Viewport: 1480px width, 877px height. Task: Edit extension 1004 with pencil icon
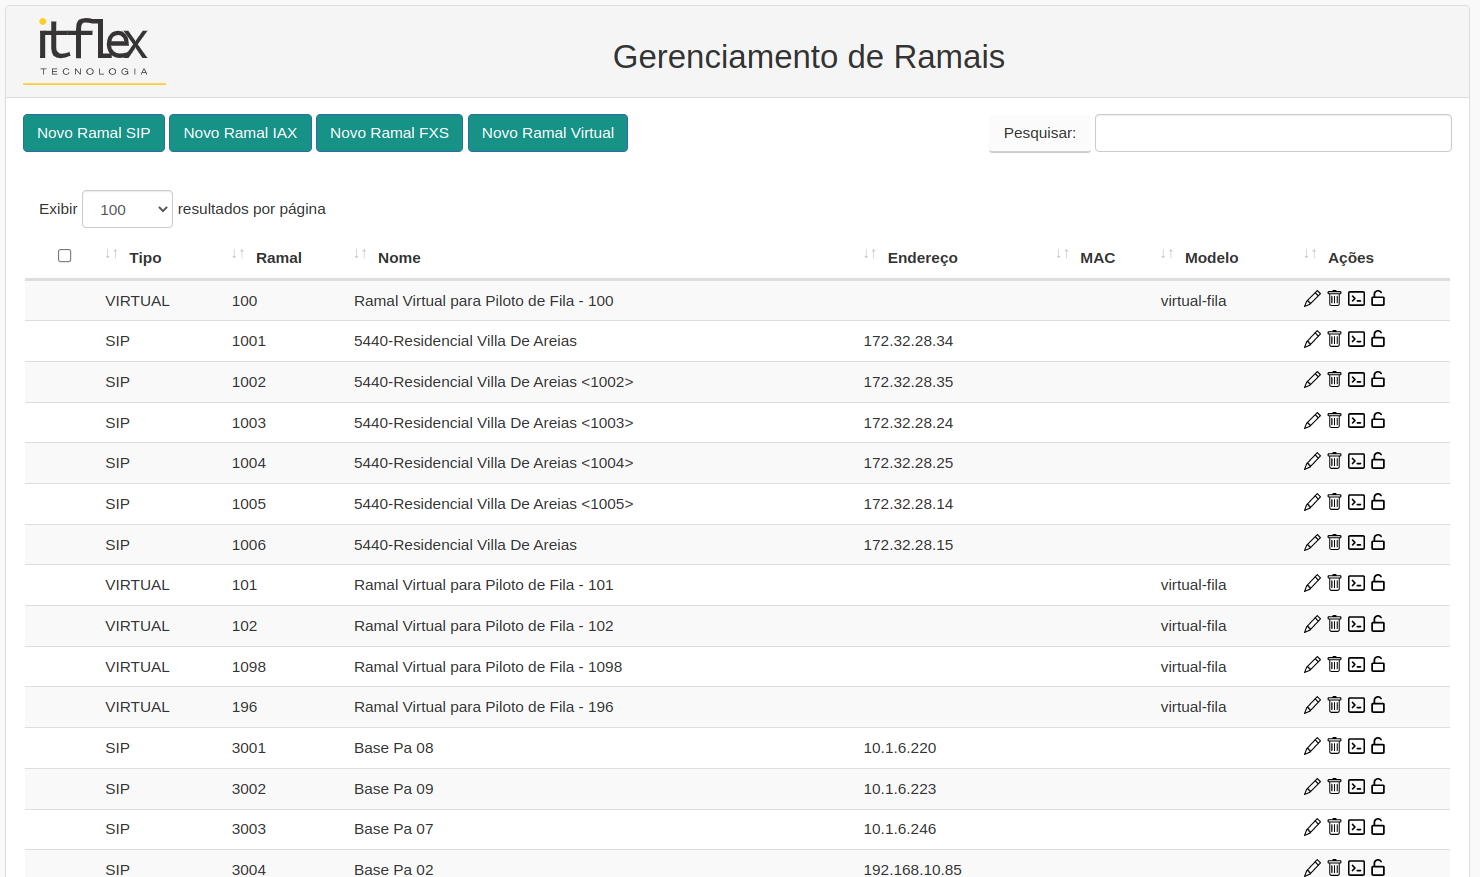pyautogui.click(x=1312, y=461)
